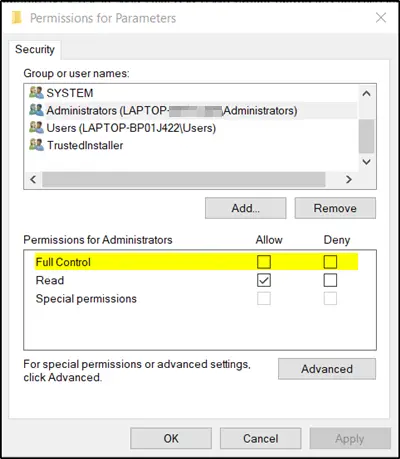Click the TrustedInstaller group icon
400x459 pixels.
pyautogui.click(x=36, y=145)
